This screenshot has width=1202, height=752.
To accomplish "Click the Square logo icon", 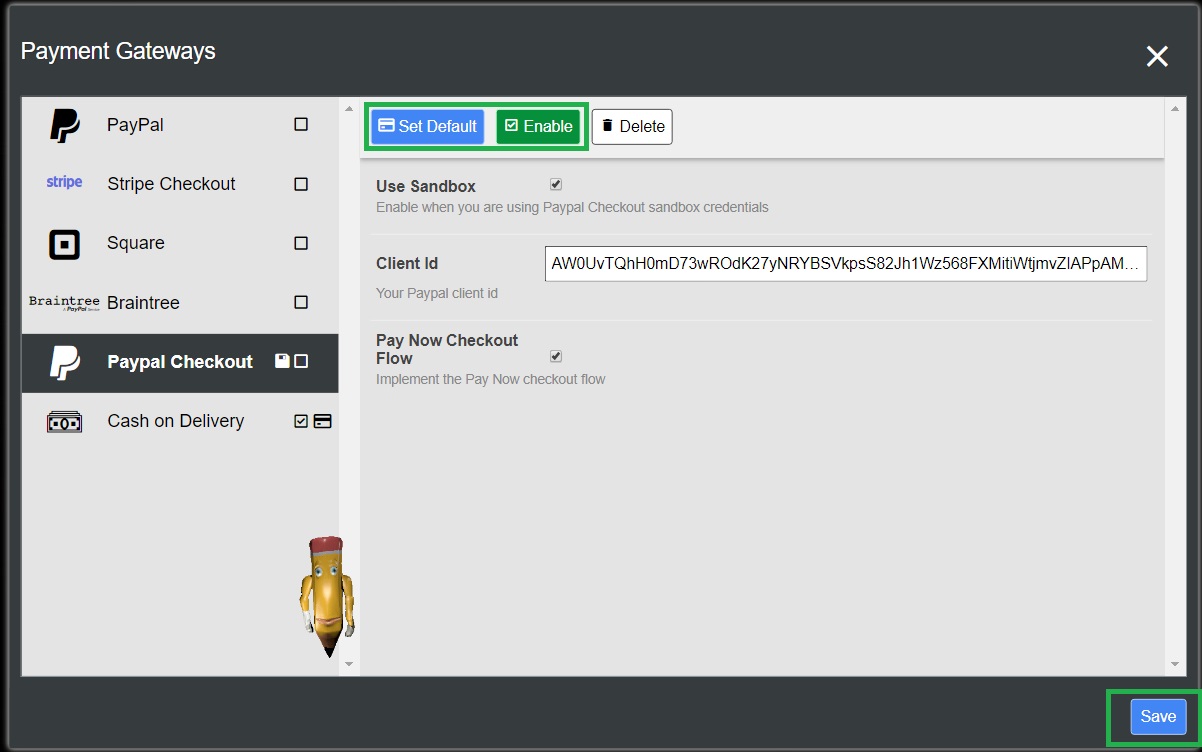I will pos(64,244).
